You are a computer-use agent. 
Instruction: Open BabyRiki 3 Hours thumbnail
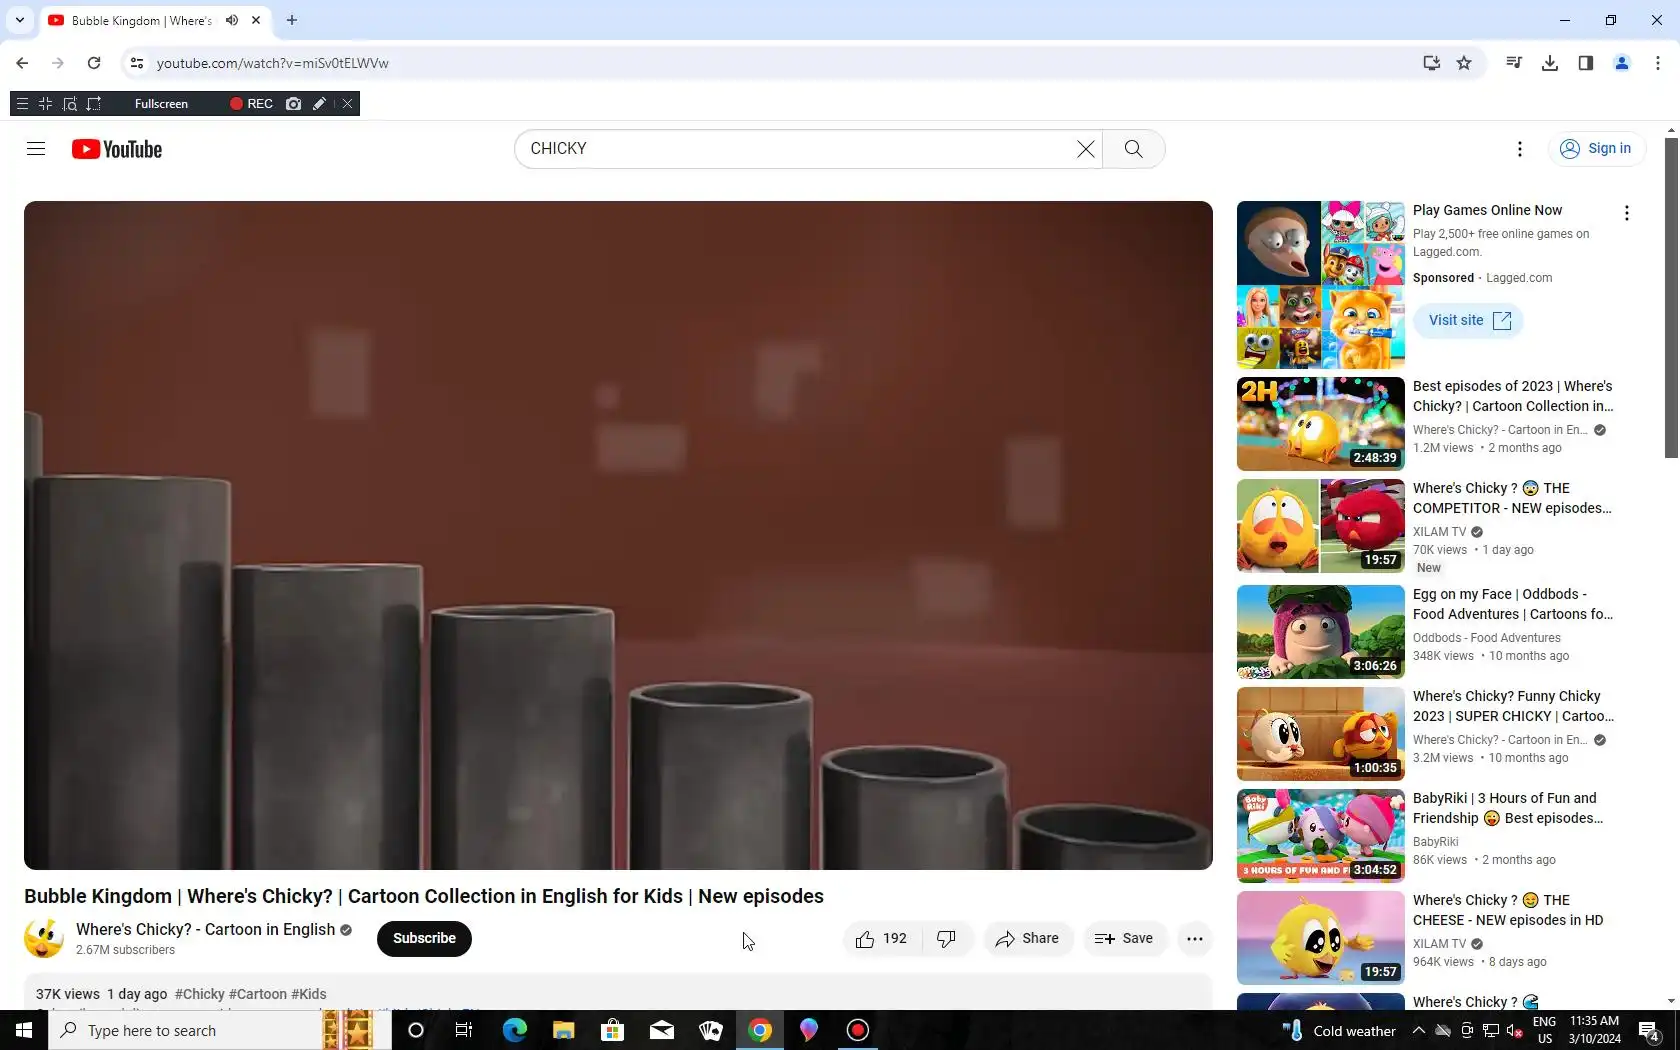(1321, 836)
